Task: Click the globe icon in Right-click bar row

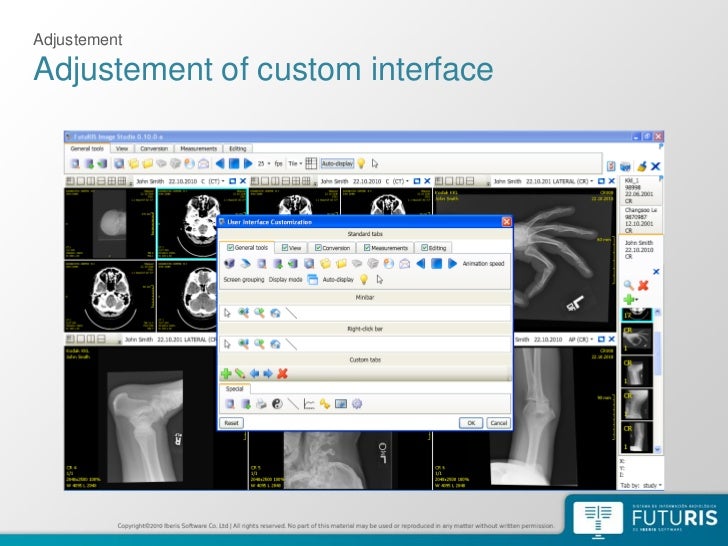Action: pos(275,344)
